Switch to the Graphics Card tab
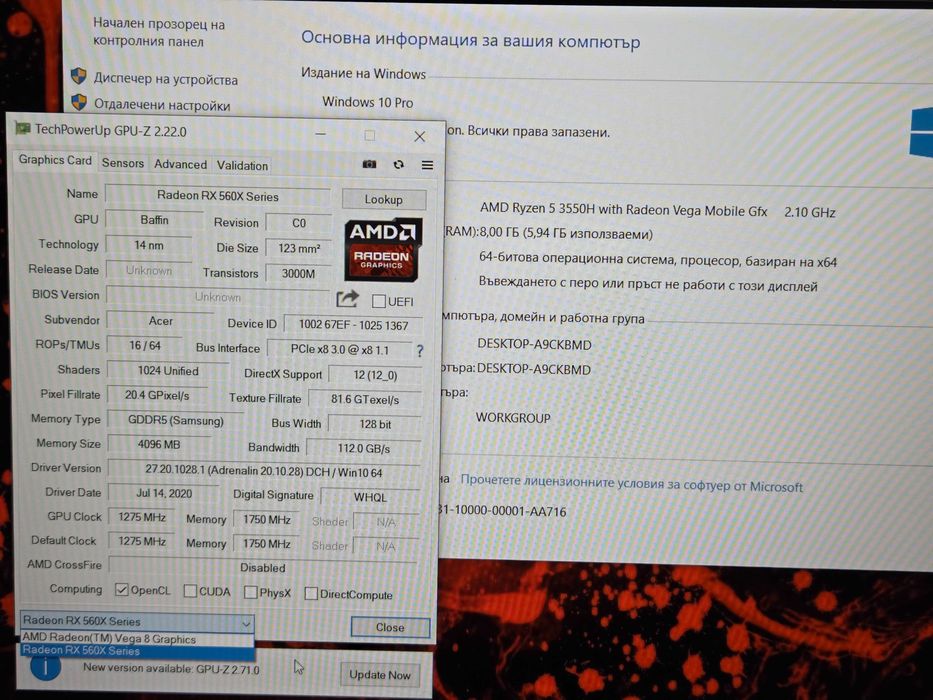Screen dimensions: 933x700 pyautogui.click(x=55, y=160)
